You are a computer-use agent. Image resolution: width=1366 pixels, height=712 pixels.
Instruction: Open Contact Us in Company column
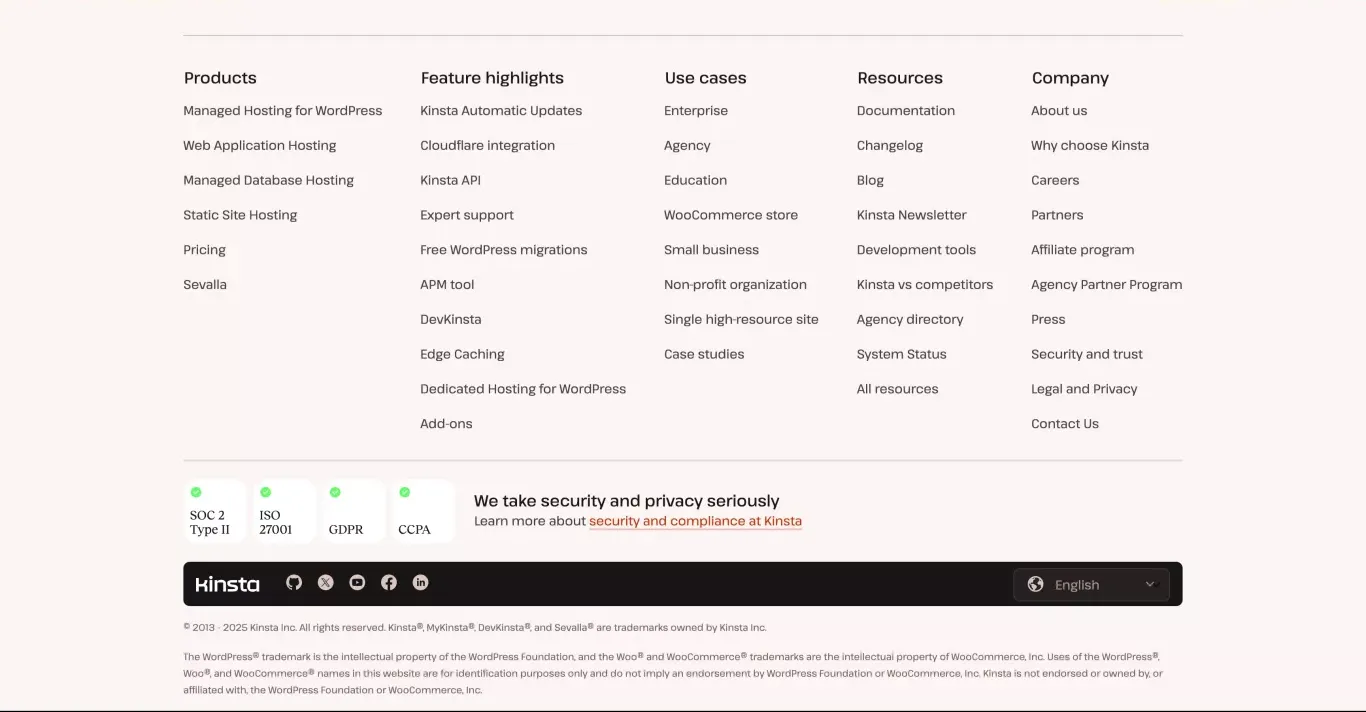click(x=1065, y=424)
